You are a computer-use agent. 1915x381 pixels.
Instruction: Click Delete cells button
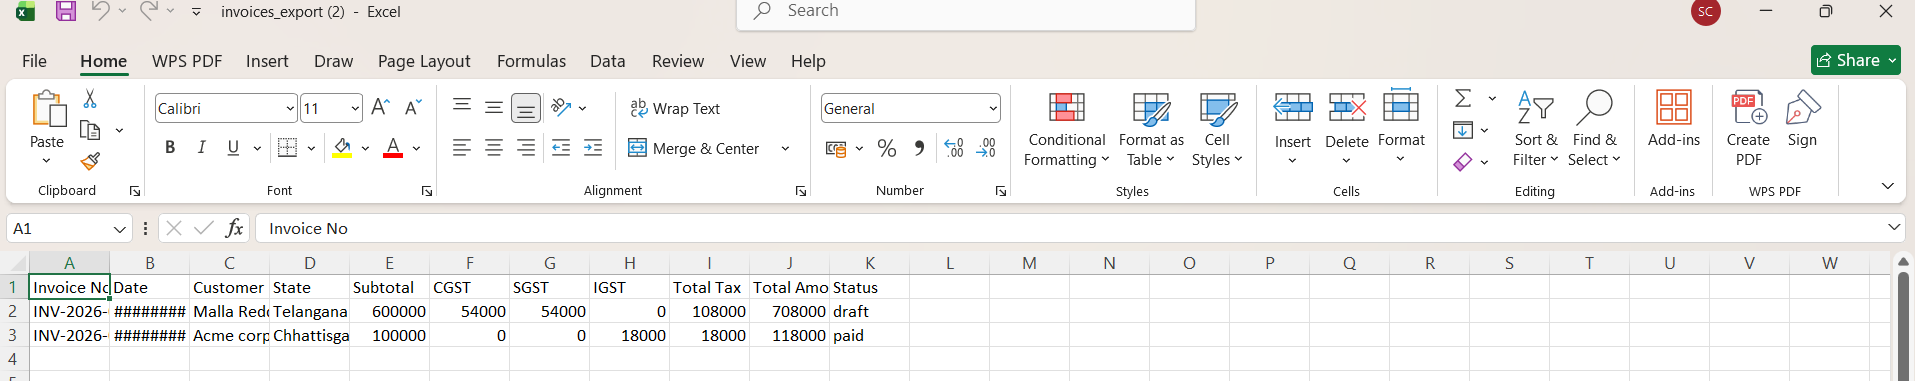(1347, 129)
